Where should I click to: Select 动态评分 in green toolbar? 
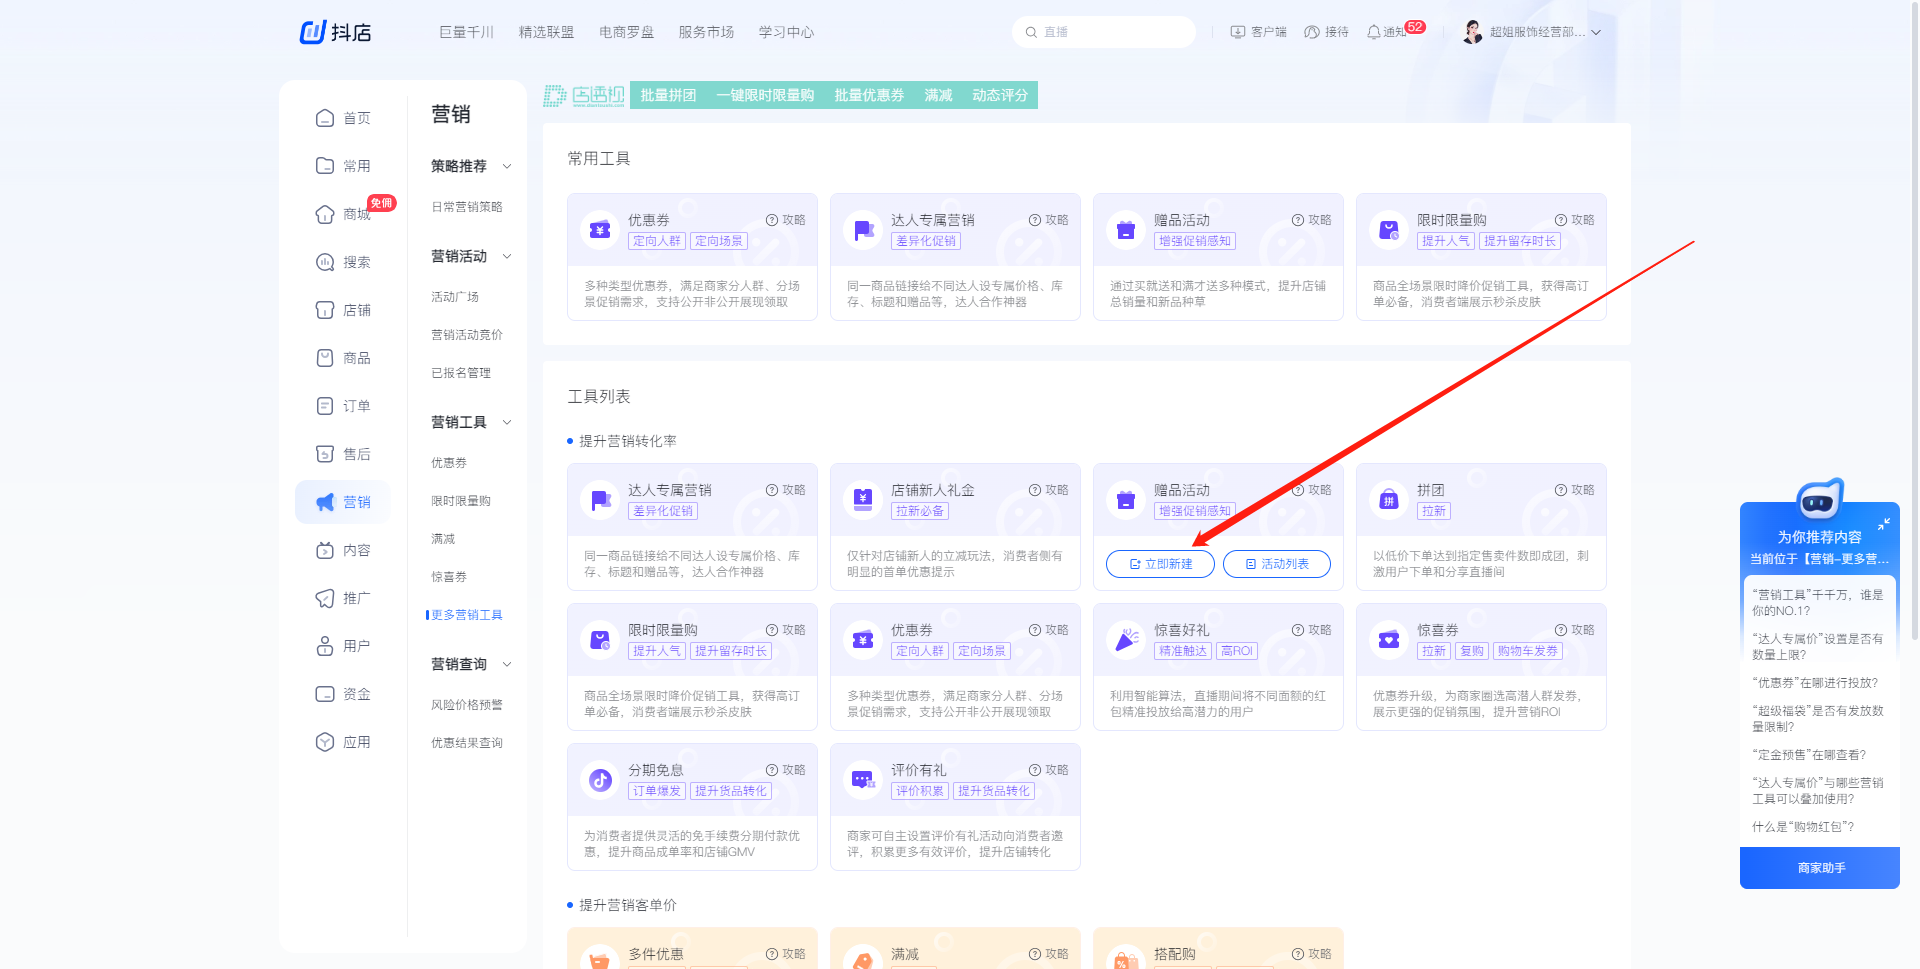[x=1000, y=95]
